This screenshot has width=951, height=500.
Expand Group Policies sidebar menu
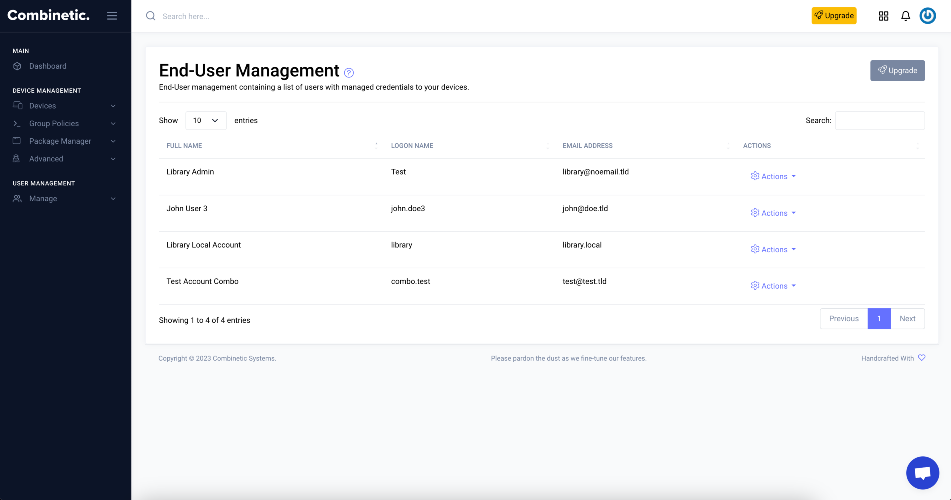coord(66,123)
